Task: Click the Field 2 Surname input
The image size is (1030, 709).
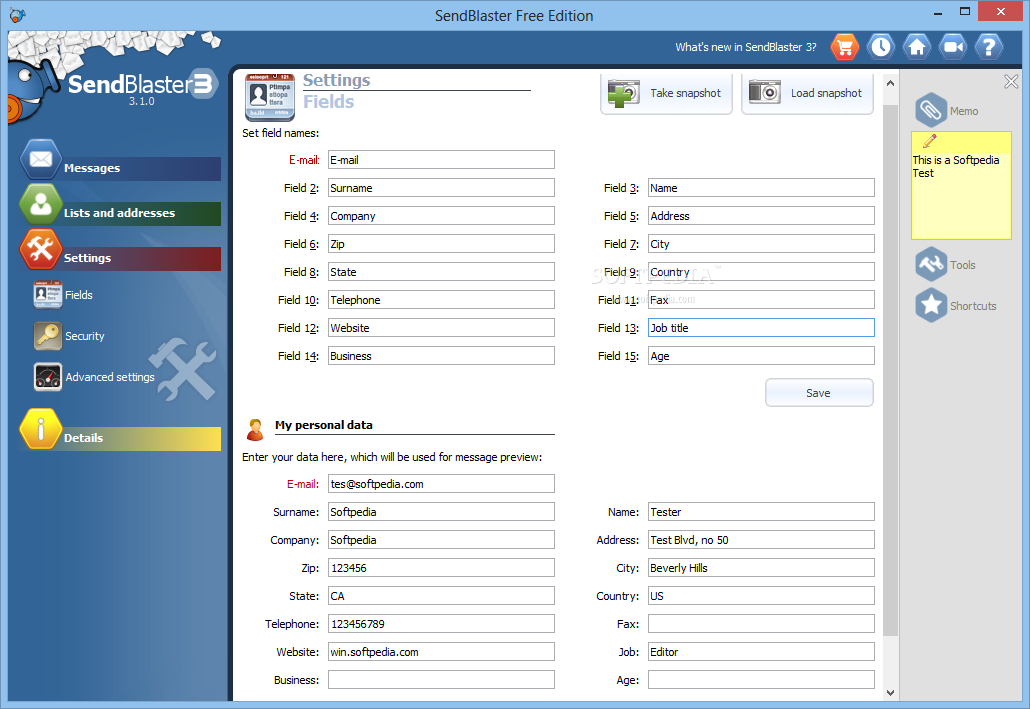Action: (x=441, y=188)
